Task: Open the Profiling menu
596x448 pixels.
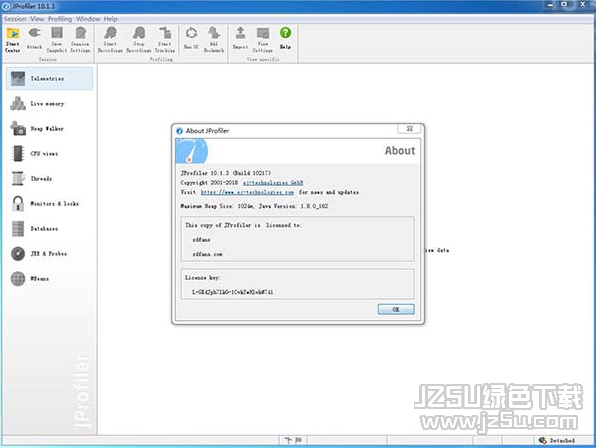Action: (60, 19)
